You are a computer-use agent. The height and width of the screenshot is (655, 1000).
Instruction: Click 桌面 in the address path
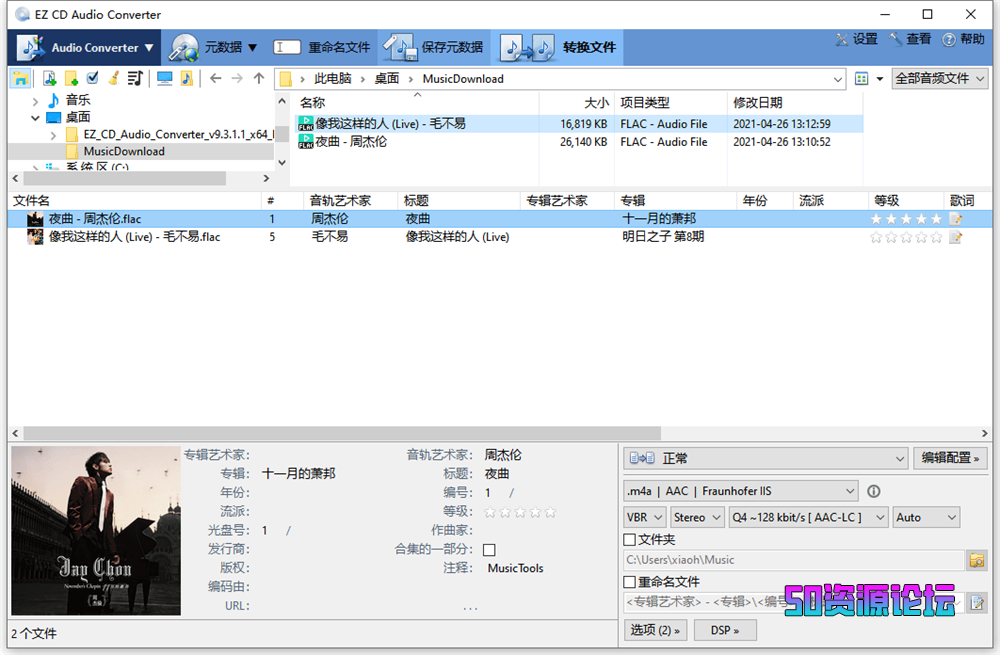point(386,78)
